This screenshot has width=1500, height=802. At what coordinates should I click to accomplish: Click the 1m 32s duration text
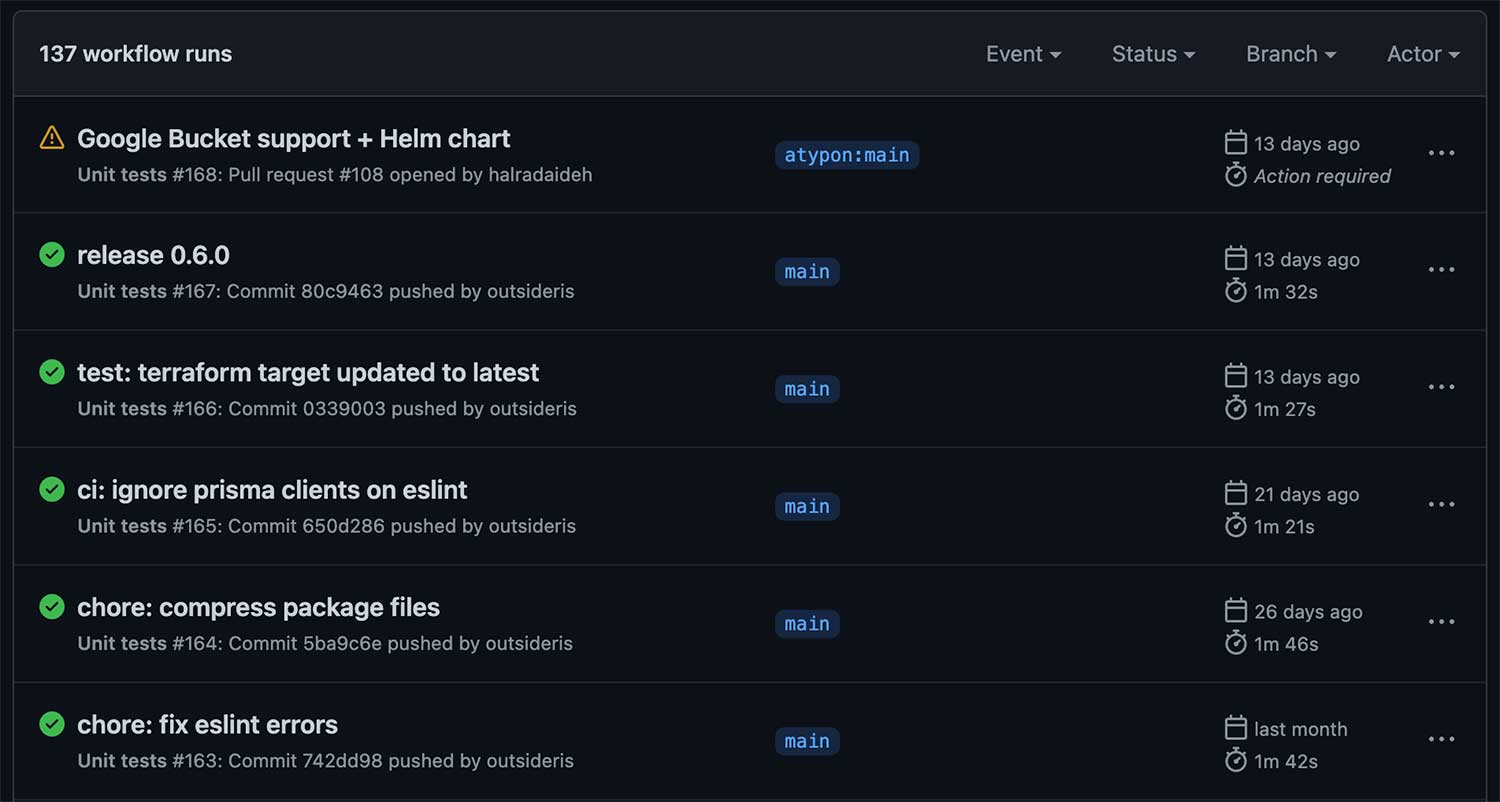tap(1286, 292)
